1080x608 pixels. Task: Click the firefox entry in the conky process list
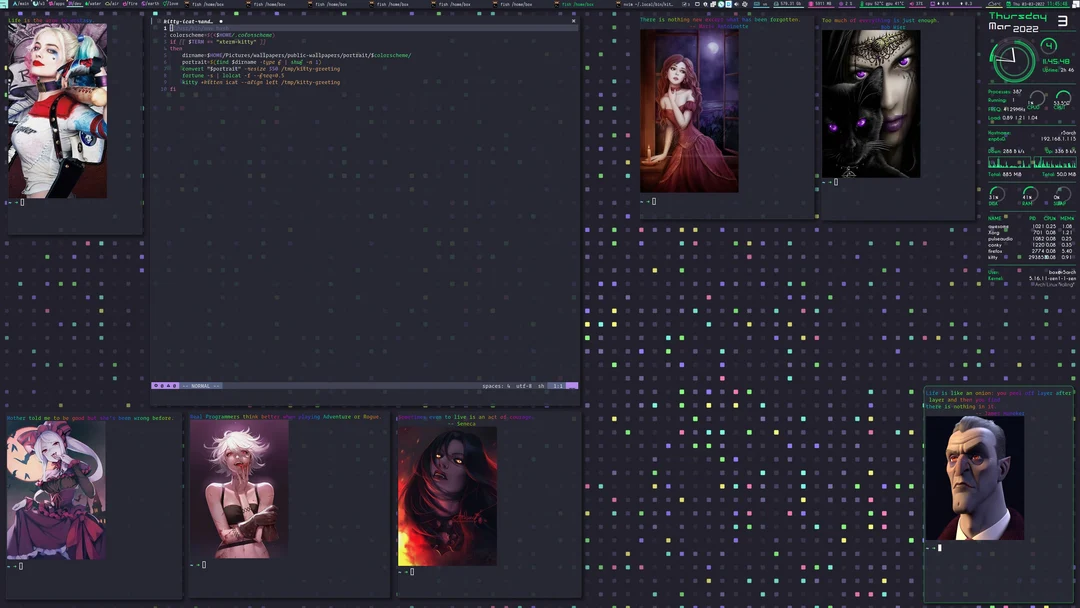coord(993,250)
